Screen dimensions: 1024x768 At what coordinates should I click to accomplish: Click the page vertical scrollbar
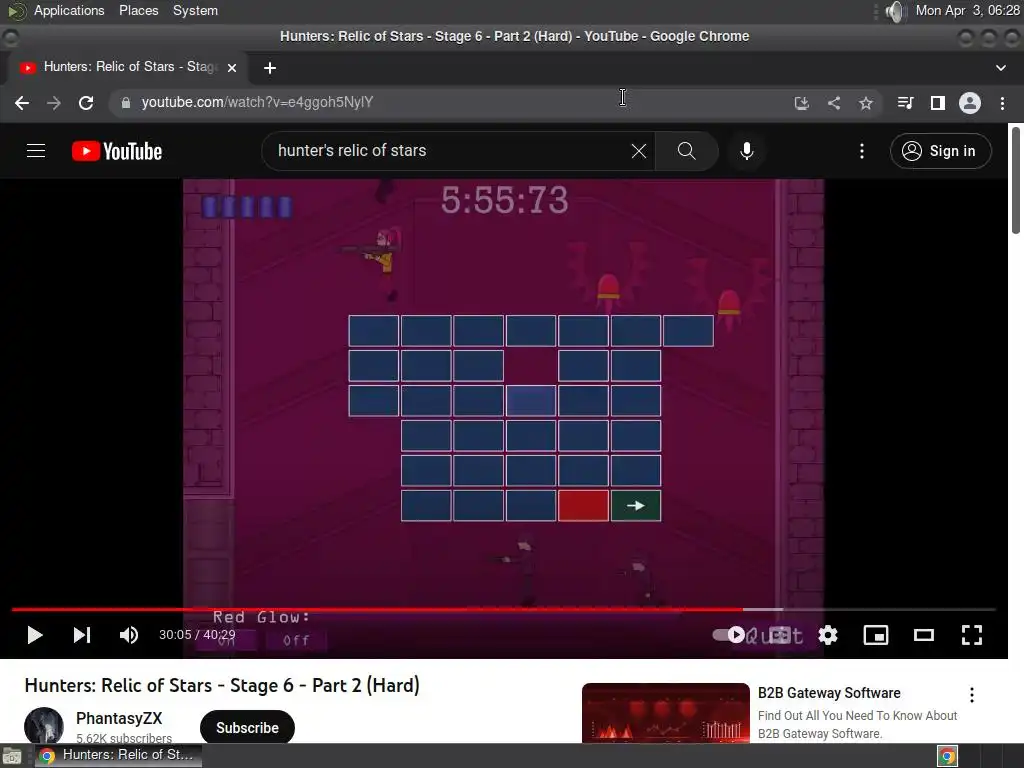tap(1016, 180)
